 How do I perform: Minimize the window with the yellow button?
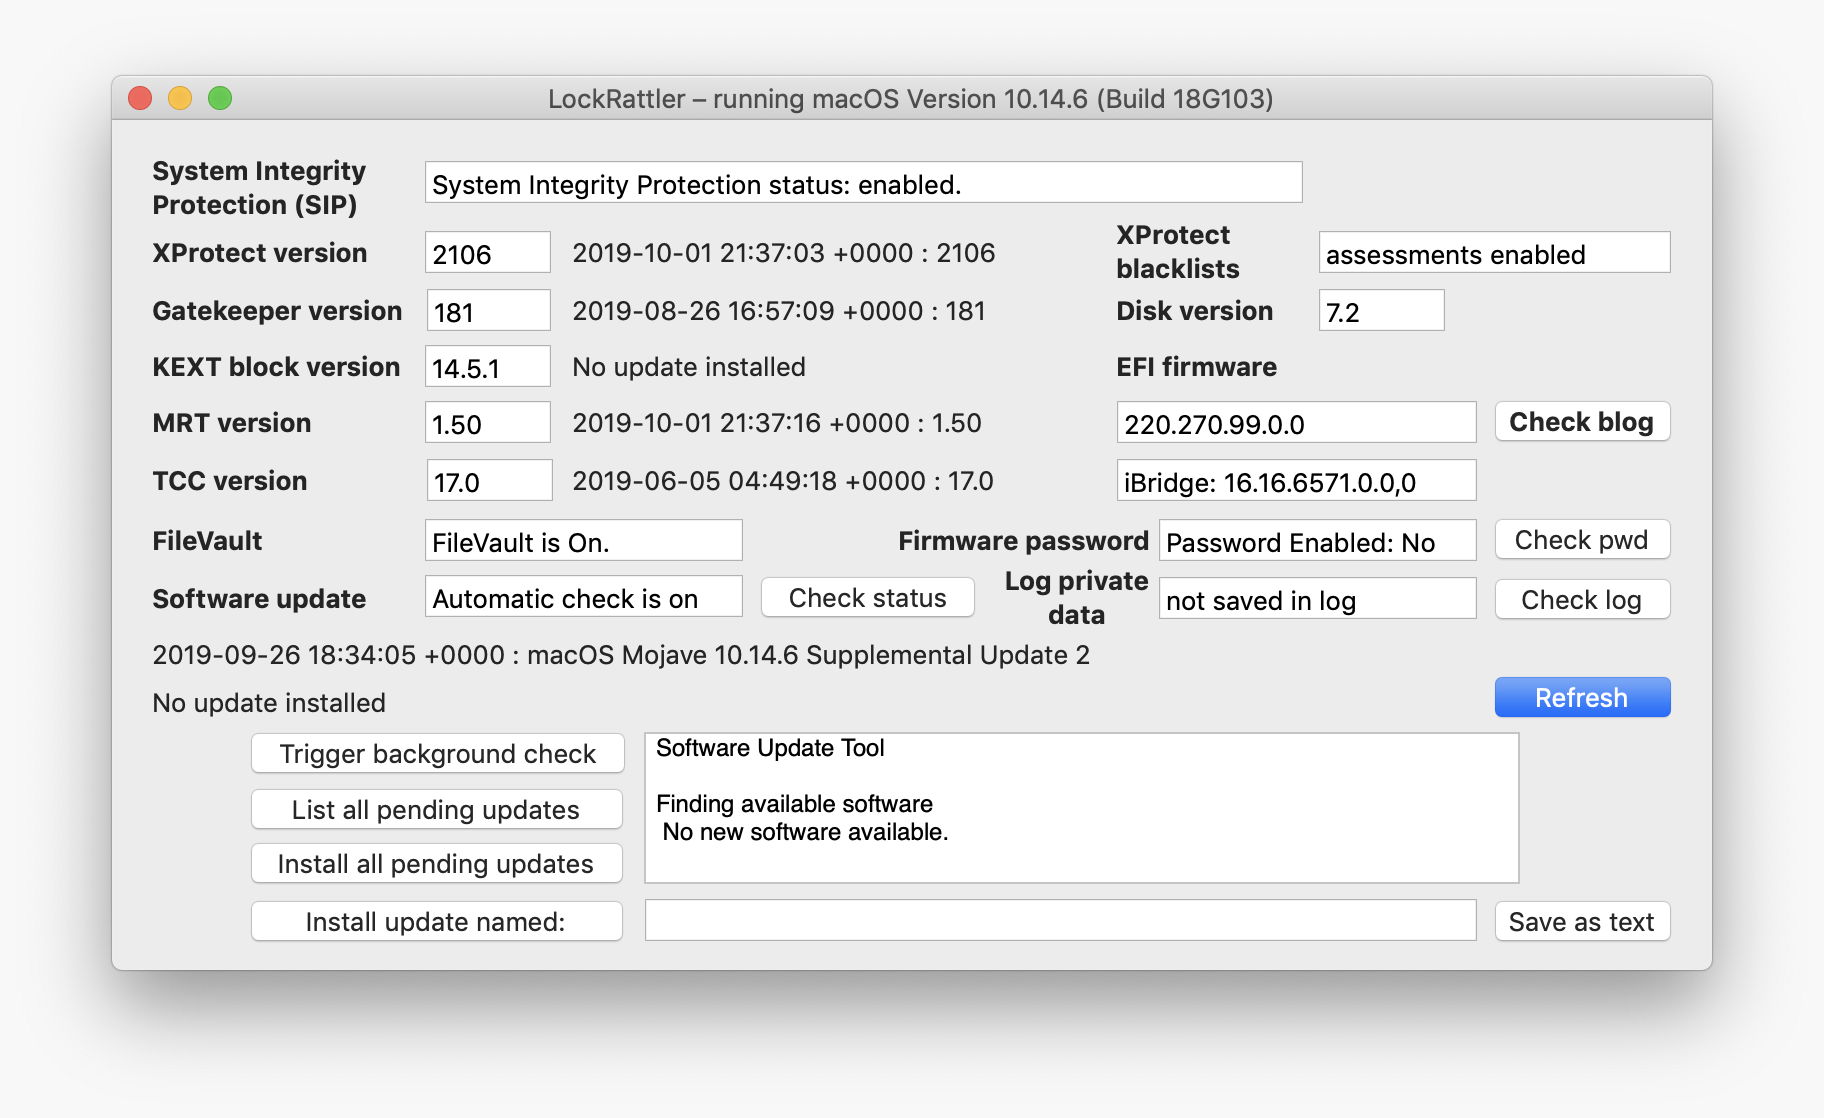[180, 98]
